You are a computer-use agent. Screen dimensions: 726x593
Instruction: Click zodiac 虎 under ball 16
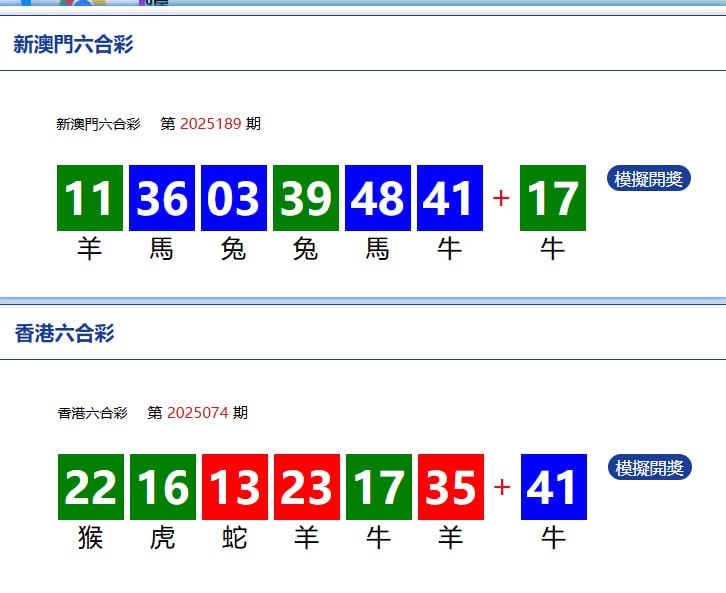pyautogui.click(x=163, y=538)
